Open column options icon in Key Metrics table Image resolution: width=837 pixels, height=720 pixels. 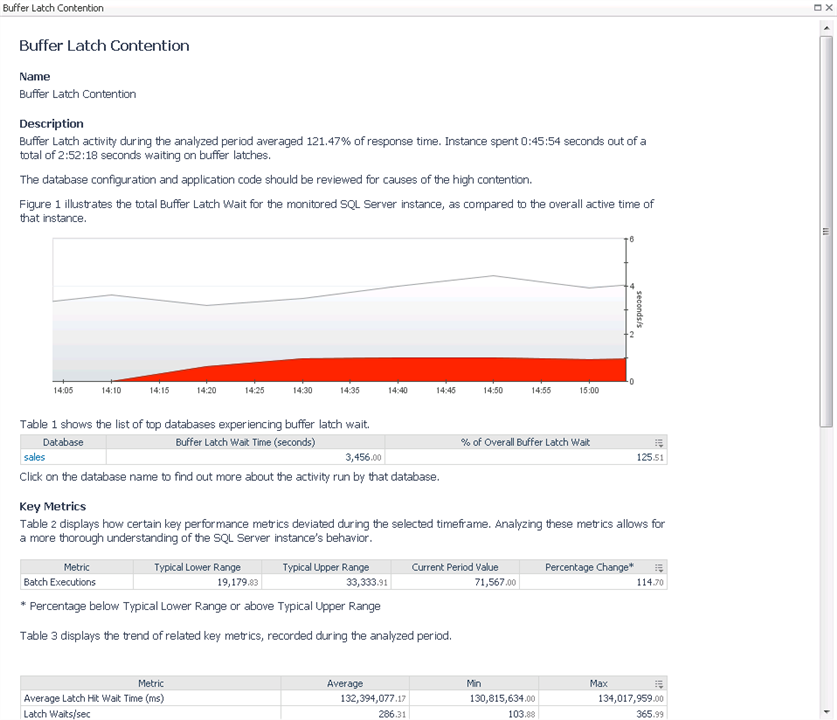659,567
